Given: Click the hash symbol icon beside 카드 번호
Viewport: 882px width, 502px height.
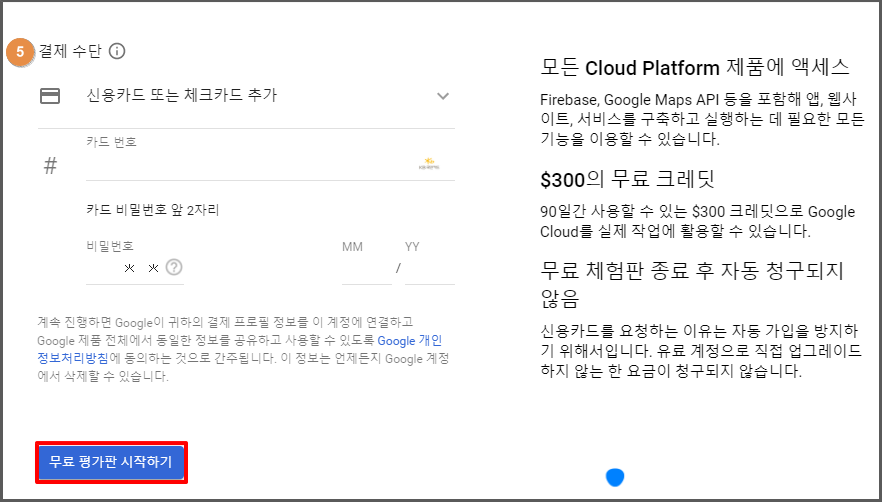Looking at the screenshot, I should pyautogui.click(x=50, y=165).
